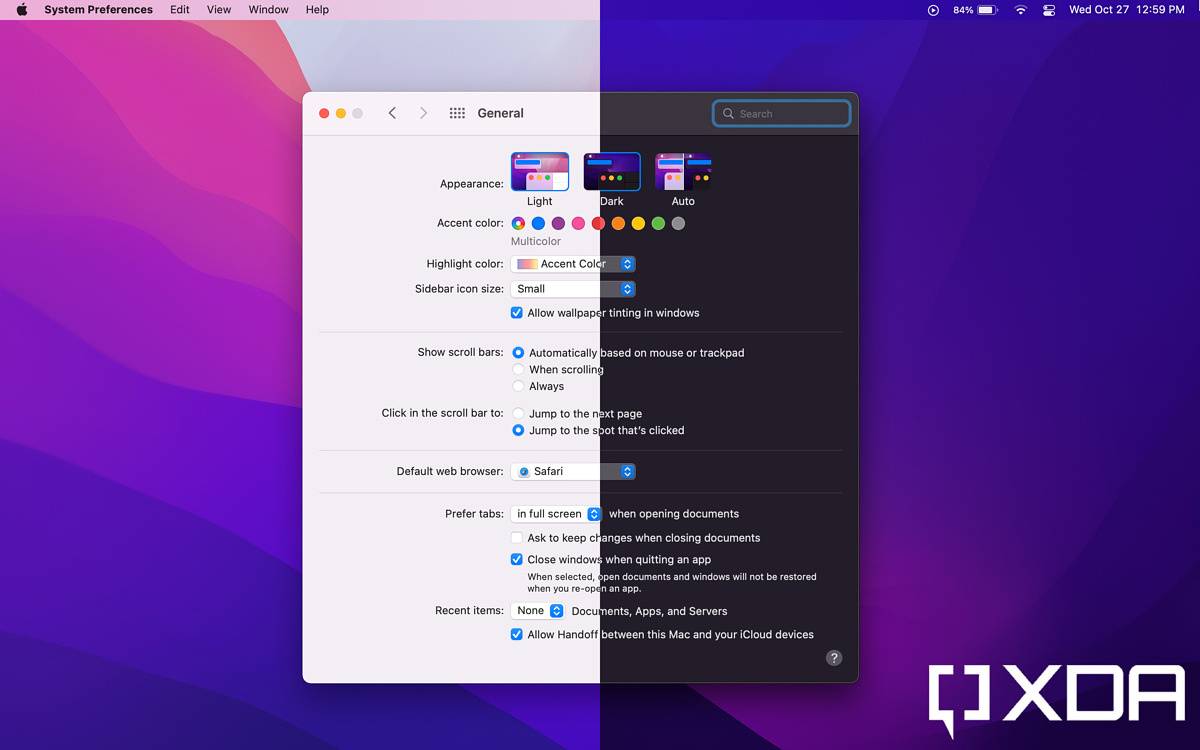Select the Auto appearance thumbnail
This screenshot has height=750, width=1200.
coord(683,172)
